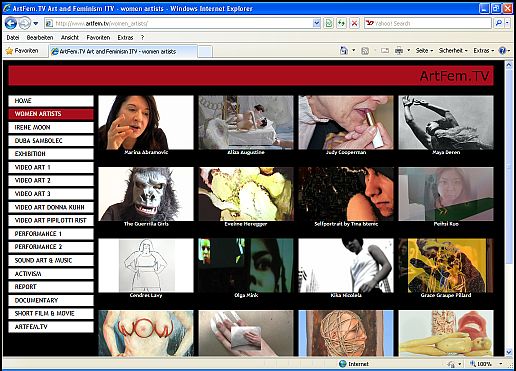Open the Sicherheit dropdown menu
This screenshot has height=371, width=516.
point(453,51)
